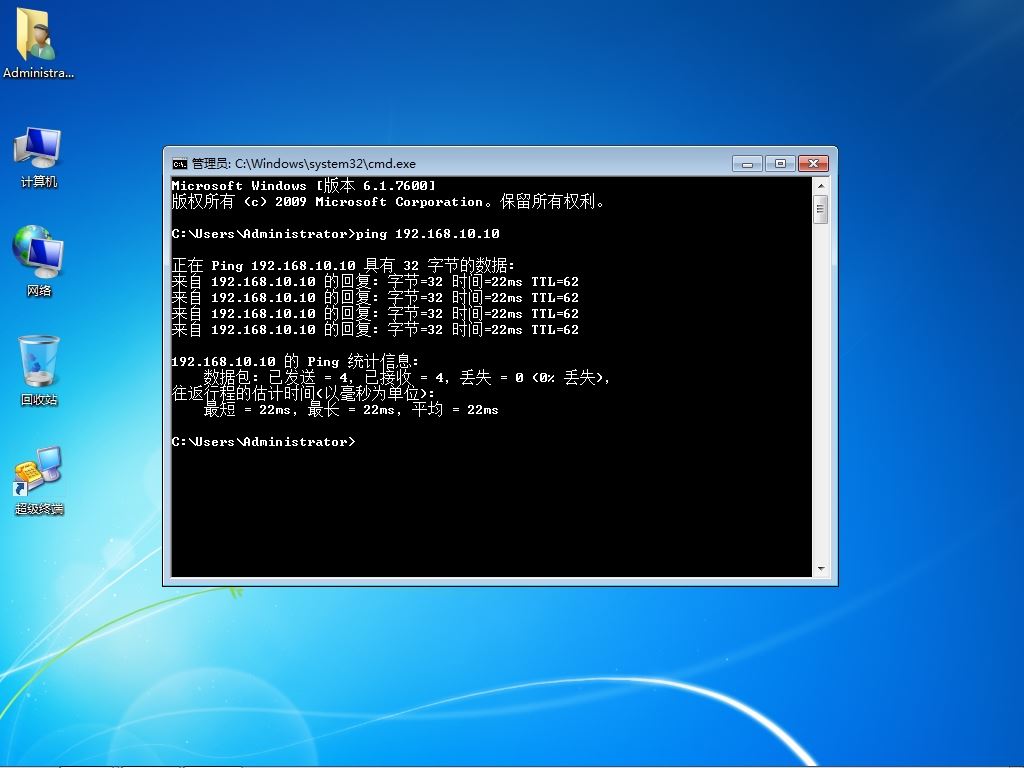Click the '往返行程的估计时间' line

click(x=303, y=394)
